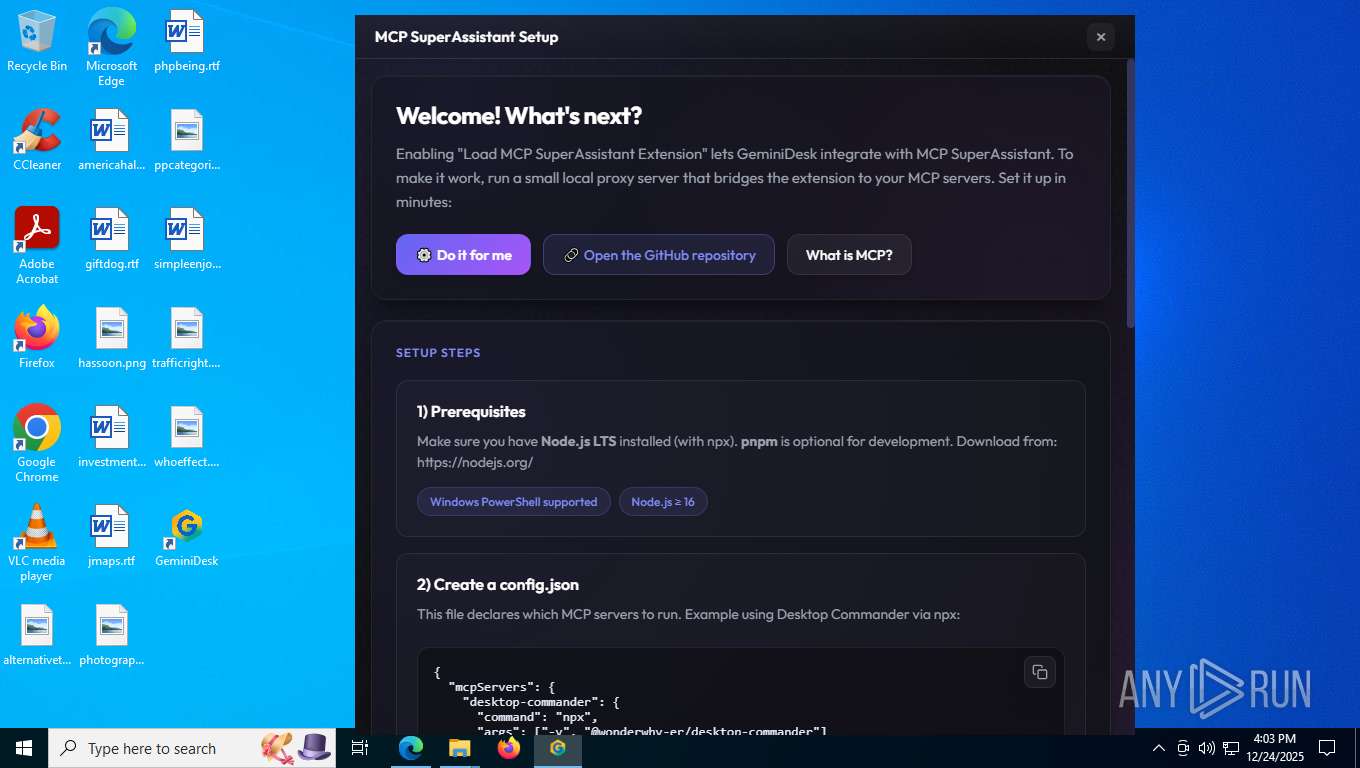Open the Google Chrome desktop shortcut

37,444
